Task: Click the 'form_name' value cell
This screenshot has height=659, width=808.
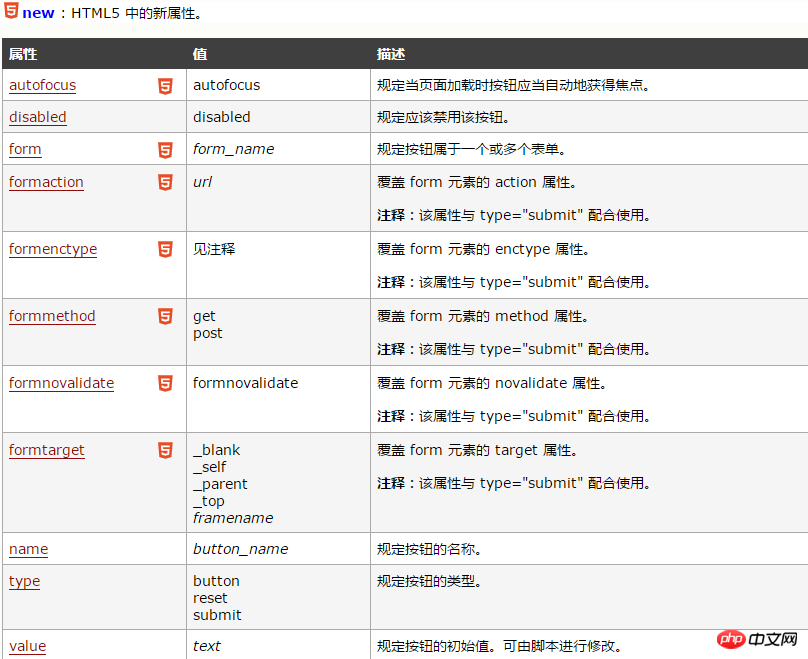Action: [233, 149]
